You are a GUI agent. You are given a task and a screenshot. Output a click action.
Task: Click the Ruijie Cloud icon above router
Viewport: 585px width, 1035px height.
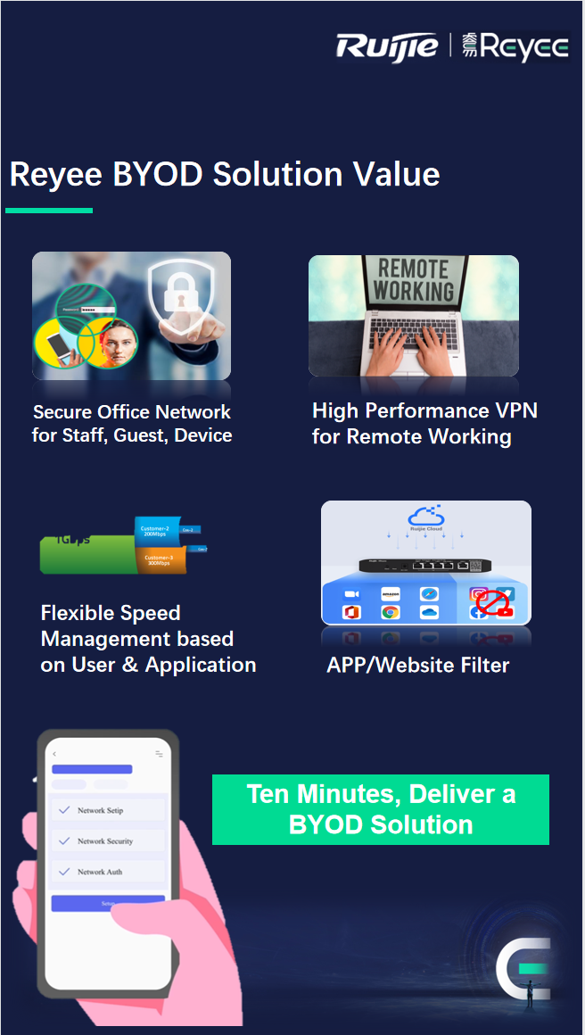(x=426, y=518)
